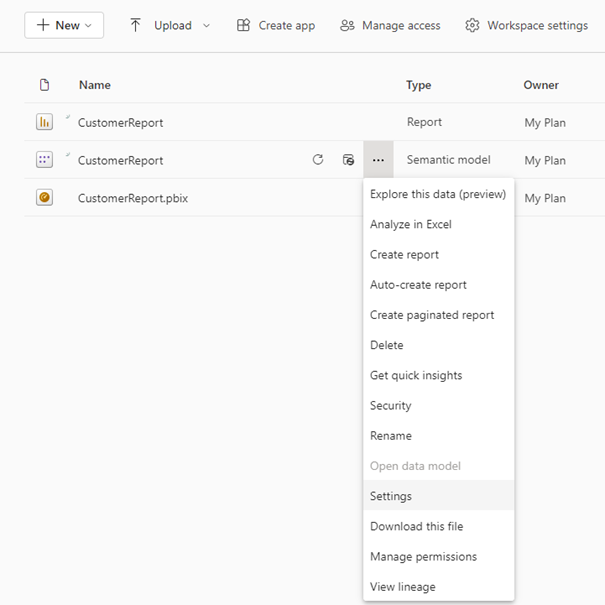Click the schedule refresh icon for CustomerReport

348,160
